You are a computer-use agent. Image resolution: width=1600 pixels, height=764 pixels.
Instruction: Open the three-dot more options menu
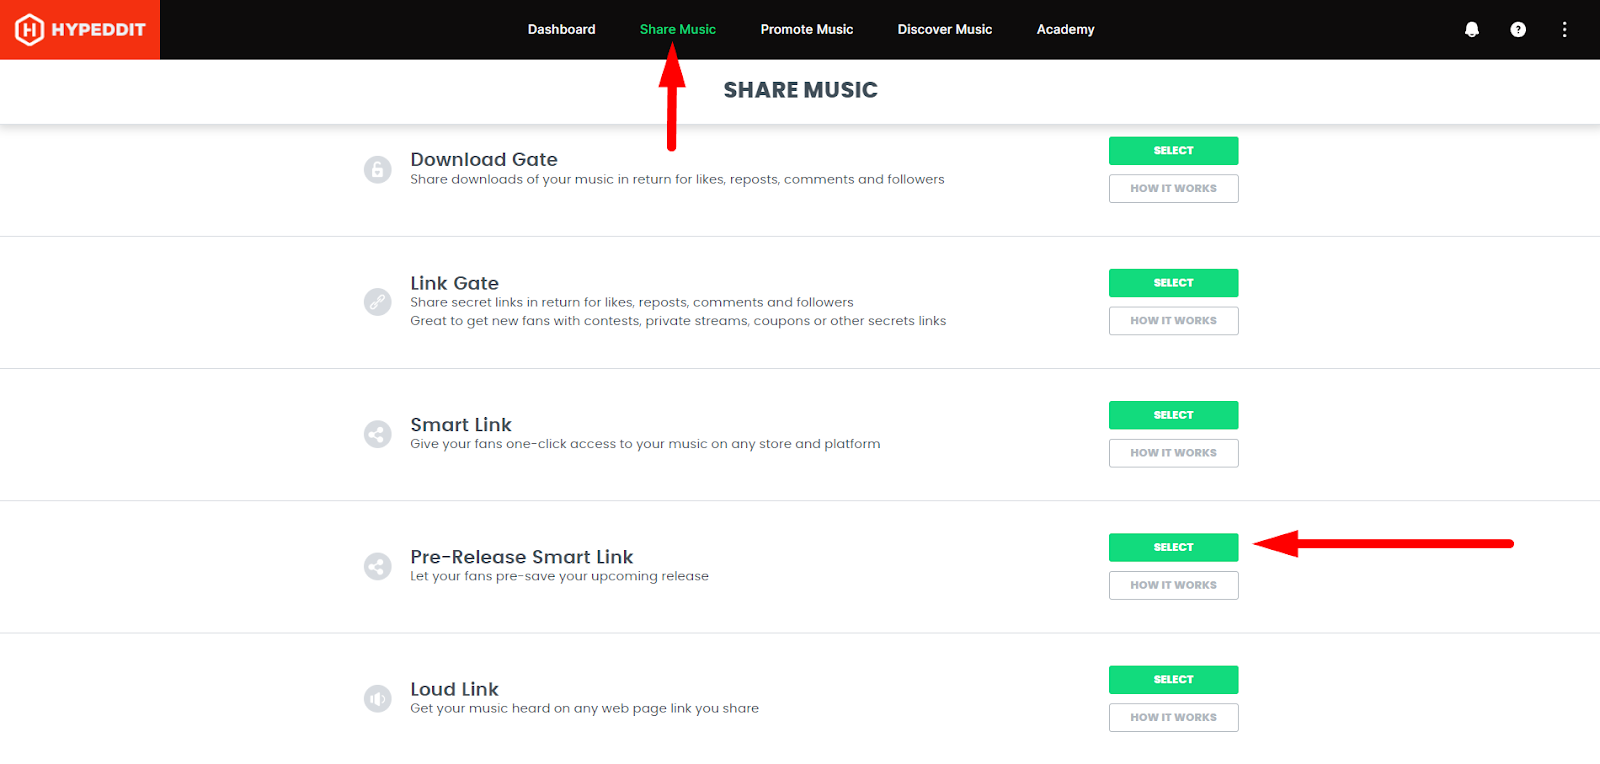click(1564, 30)
